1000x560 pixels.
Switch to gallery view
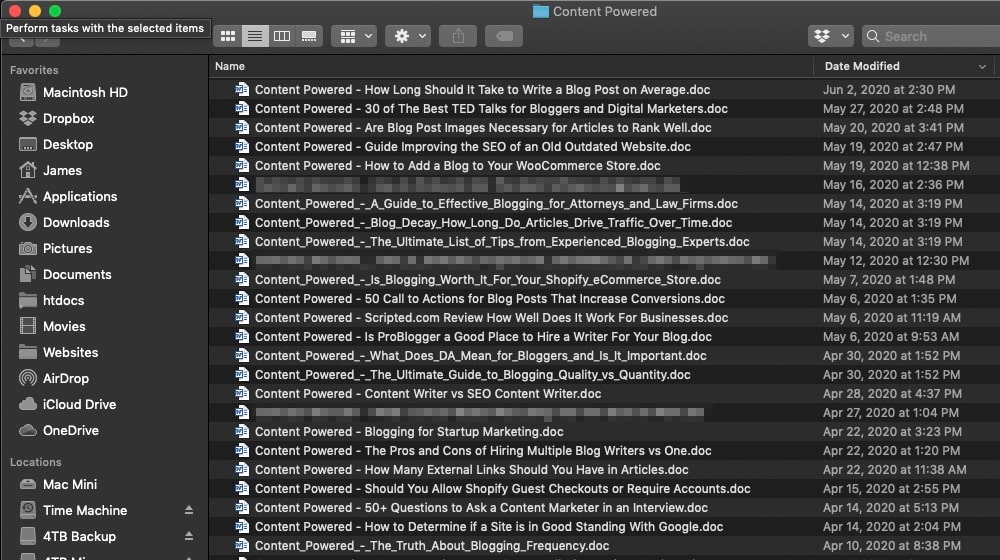click(x=309, y=36)
